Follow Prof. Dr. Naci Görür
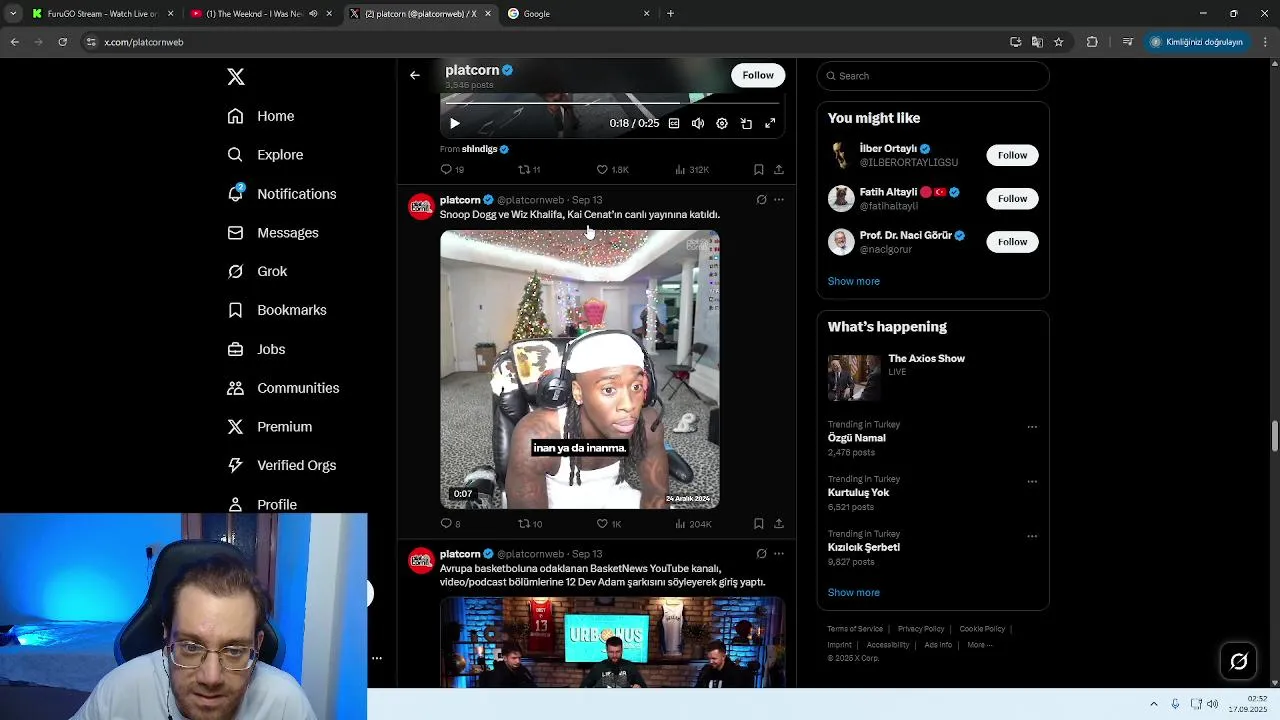Screen dimensions: 1280x720 (x=1012, y=242)
